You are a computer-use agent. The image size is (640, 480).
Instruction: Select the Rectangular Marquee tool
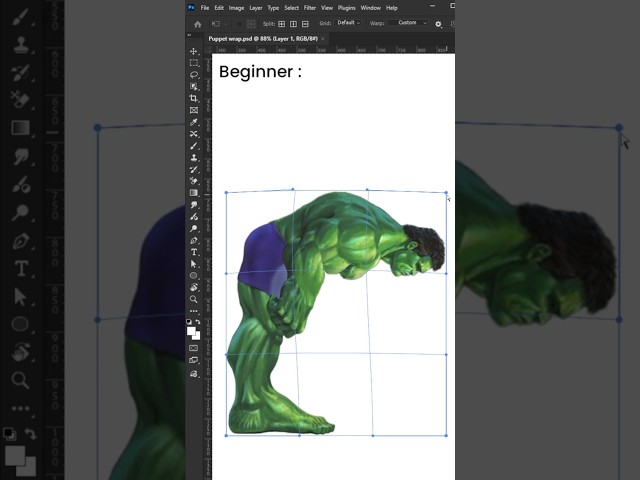click(193, 63)
